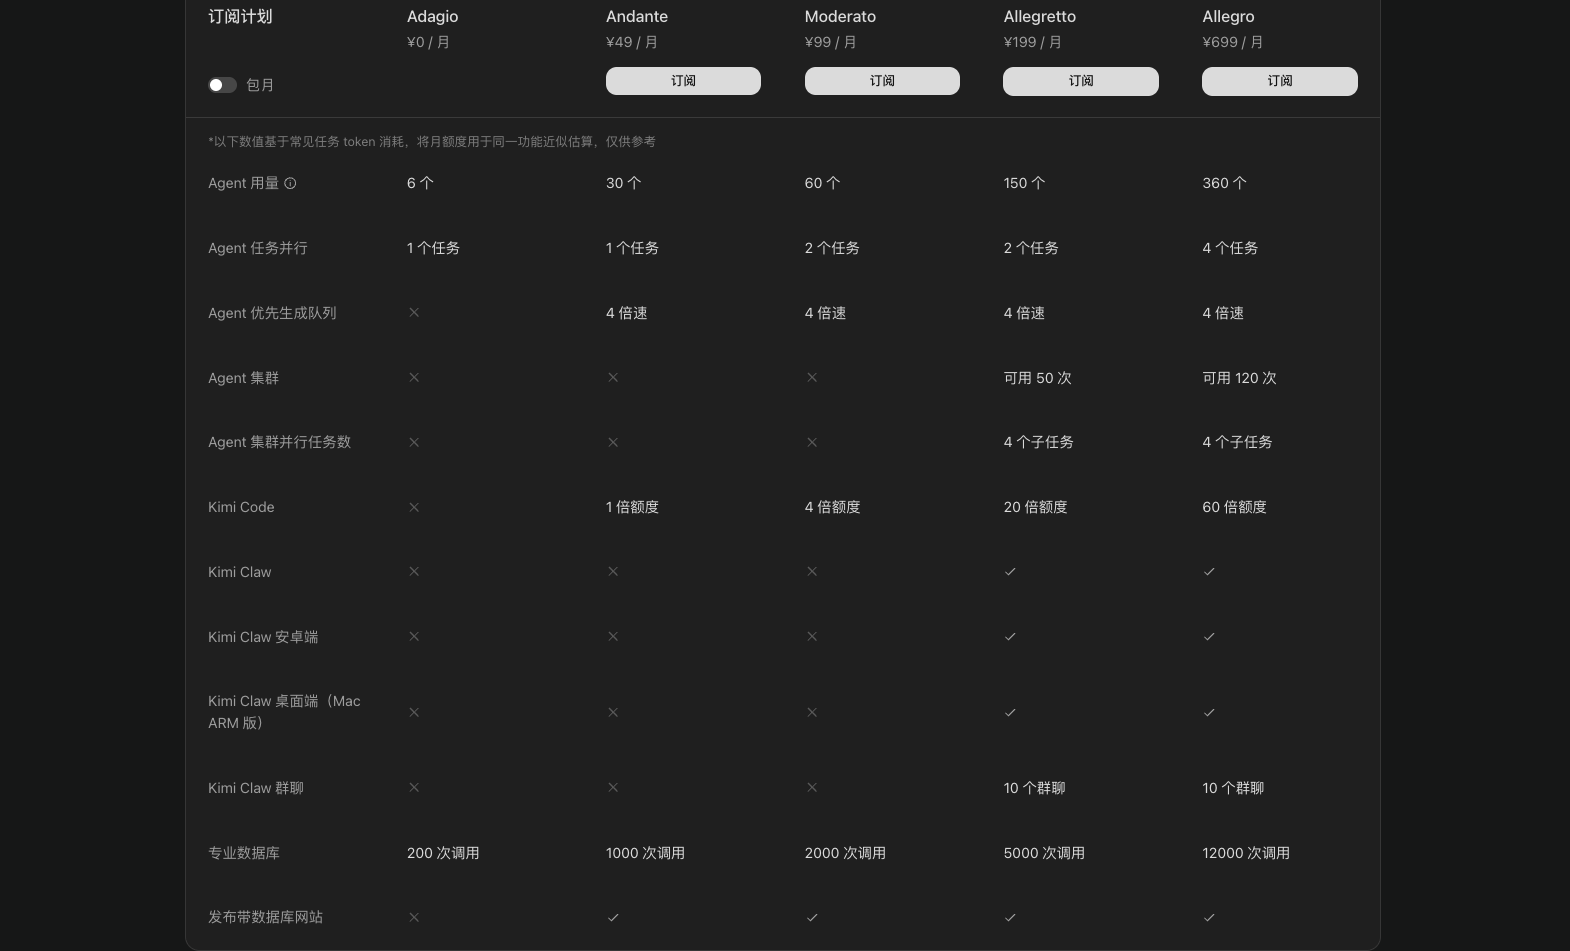Click the Adagio cross for 发布带数据库网站
This screenshot has width=1570, height=951.
(x=414, y=917)
